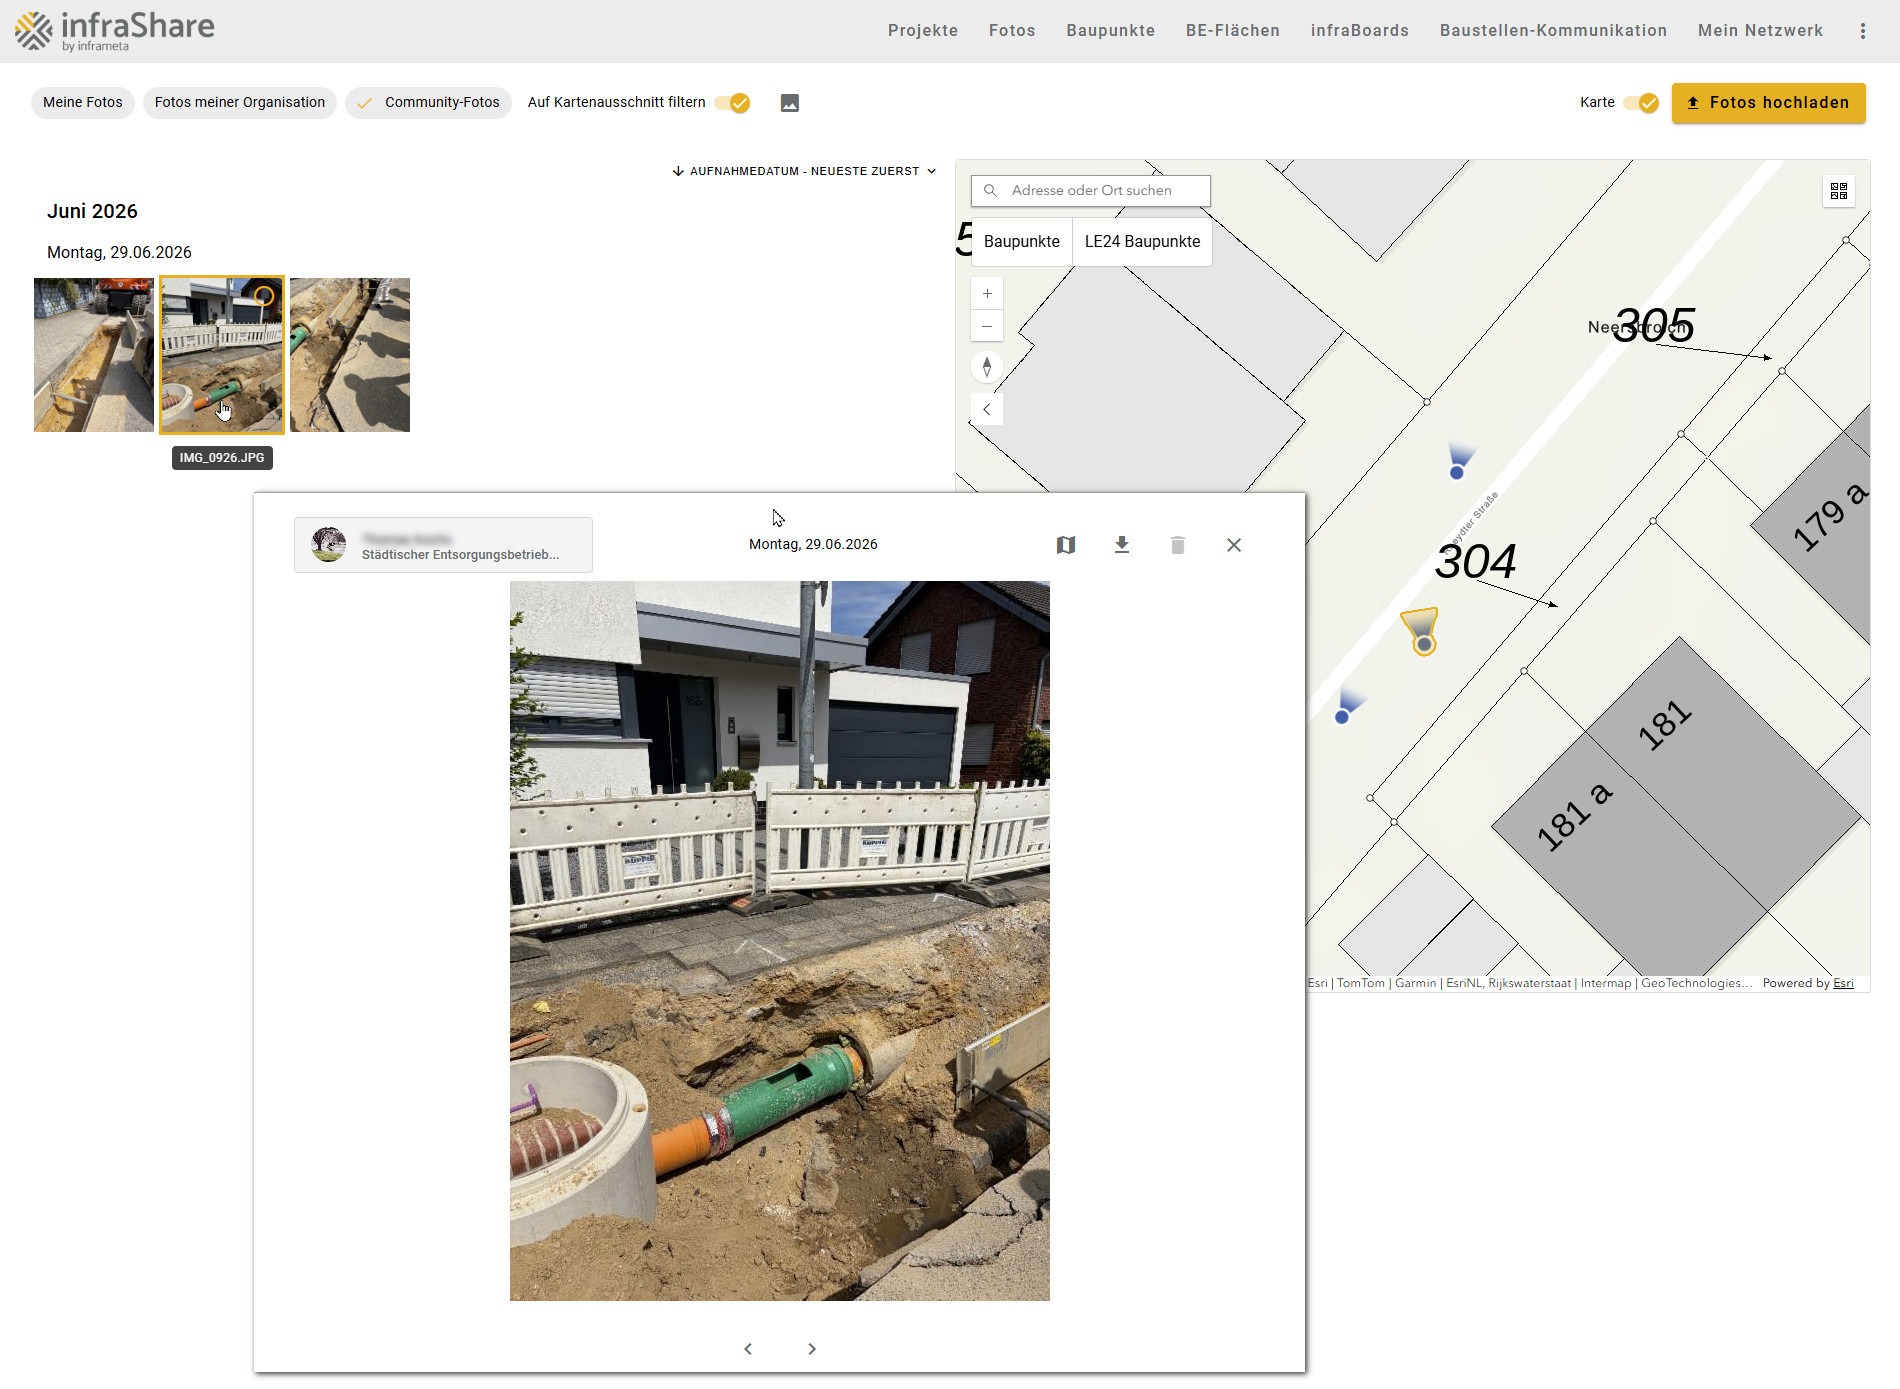Screen dimensions: 1900x1389
Task: Click the address search field on map
Action: click(1091, 191)
